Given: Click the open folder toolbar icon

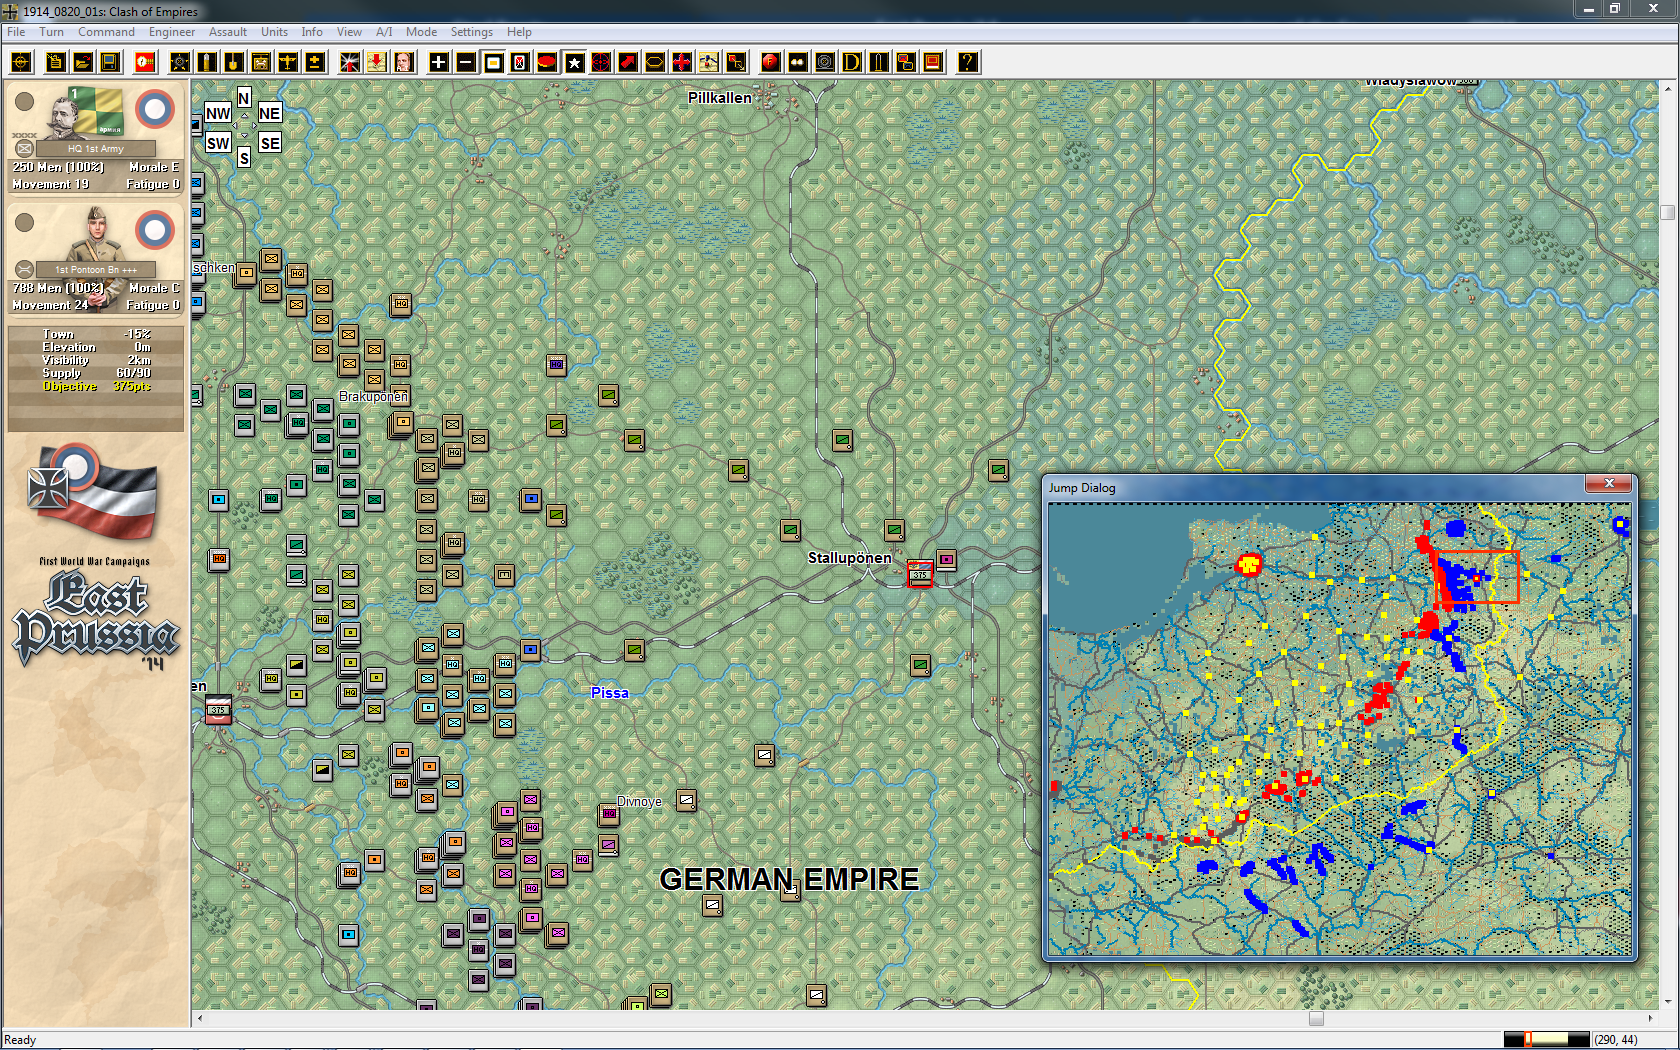Looking at the screenshot, I should pos(83,62).
